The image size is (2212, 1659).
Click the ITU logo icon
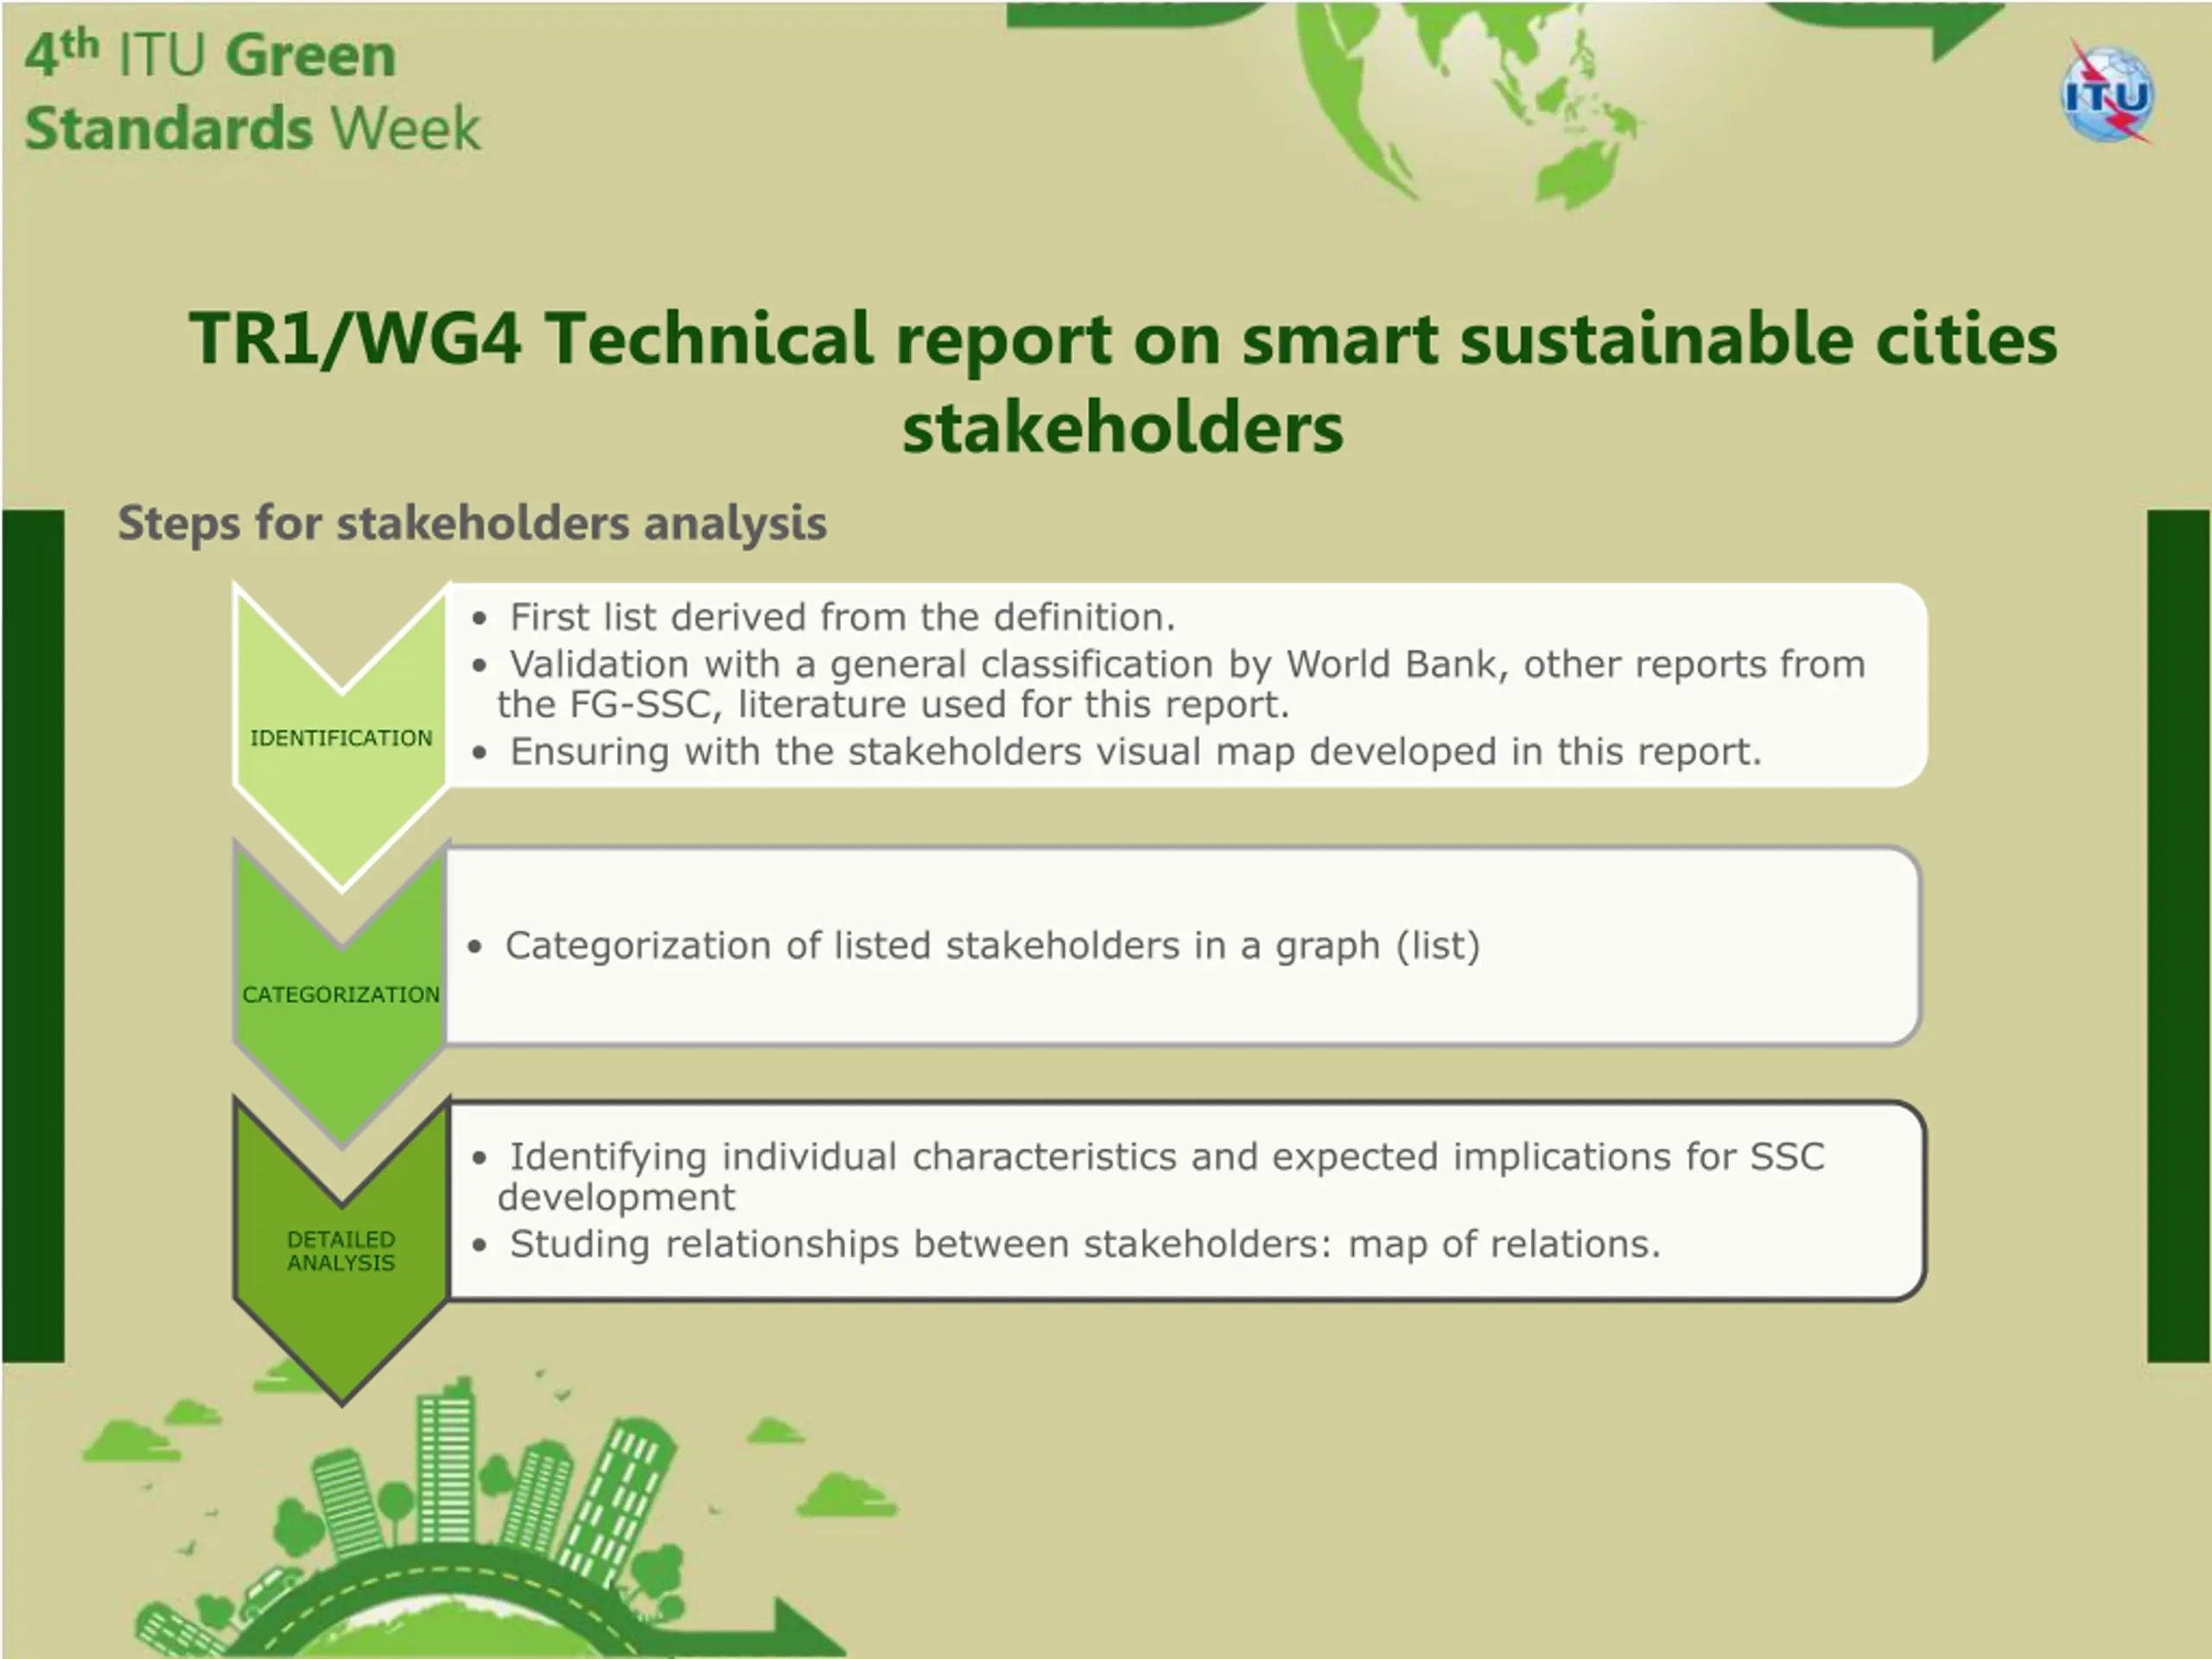(2108, 93)
